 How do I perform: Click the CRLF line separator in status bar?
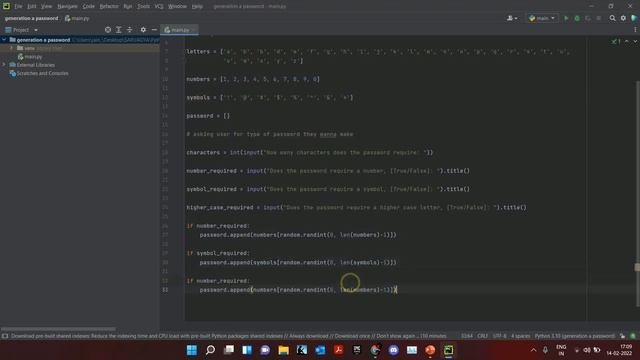482,336
